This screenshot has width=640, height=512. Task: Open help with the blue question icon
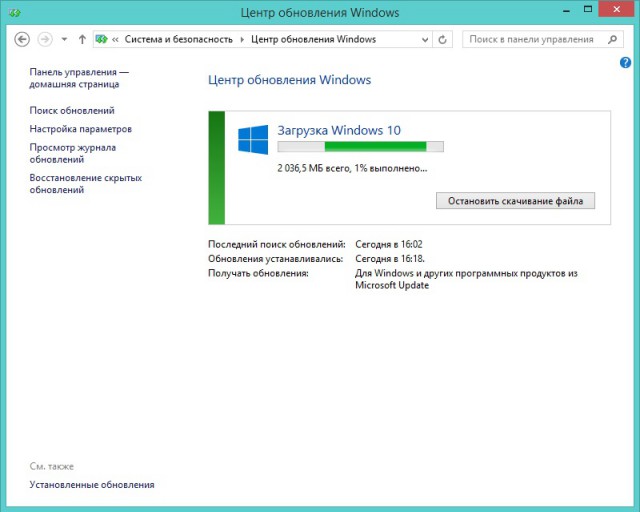point(625,62)
